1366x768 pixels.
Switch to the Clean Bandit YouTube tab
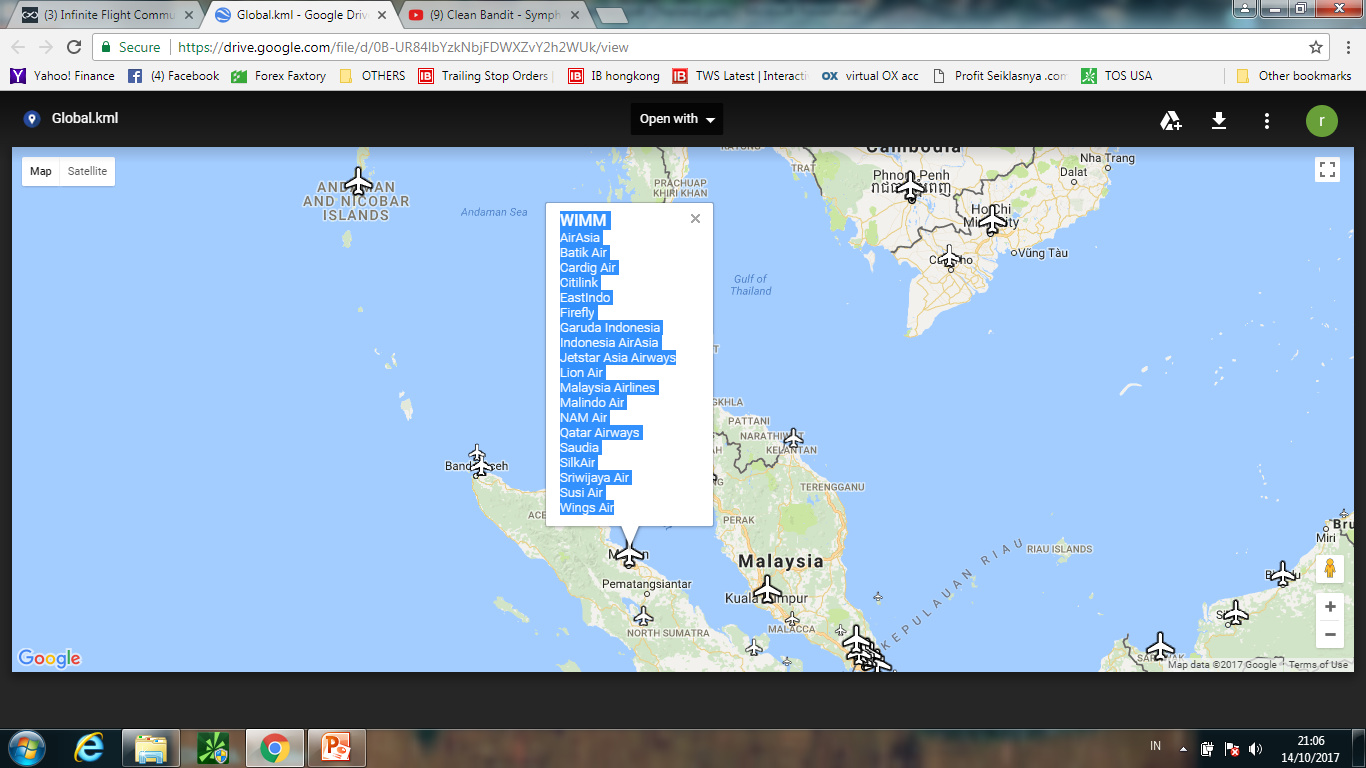tap(493, 15)
